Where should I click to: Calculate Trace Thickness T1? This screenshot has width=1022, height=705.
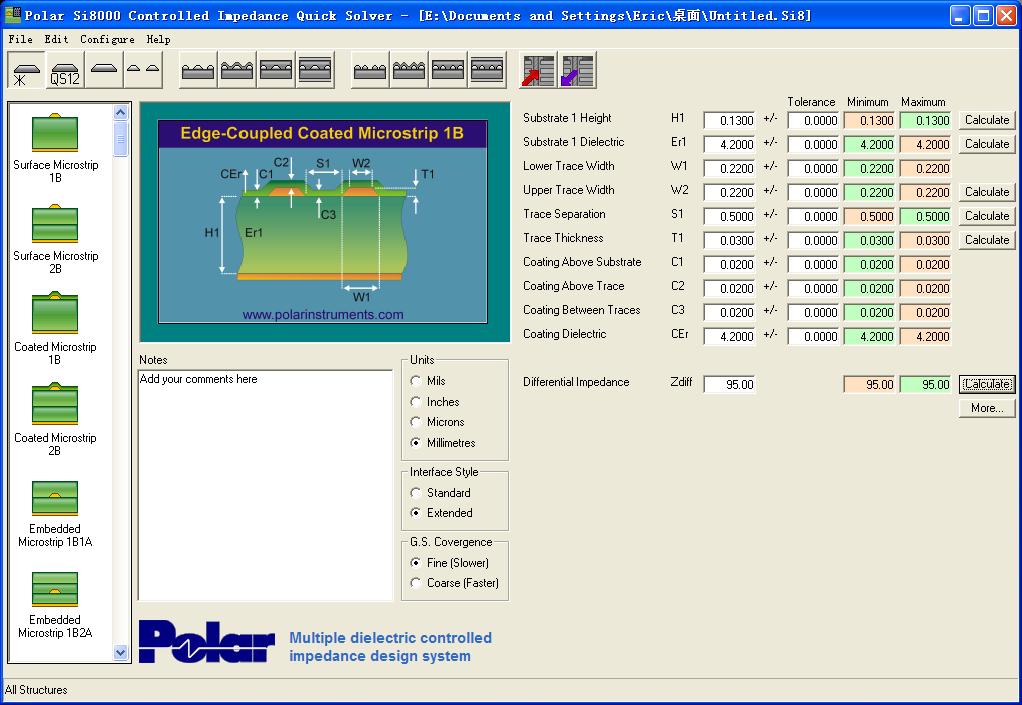click(987, 240)
